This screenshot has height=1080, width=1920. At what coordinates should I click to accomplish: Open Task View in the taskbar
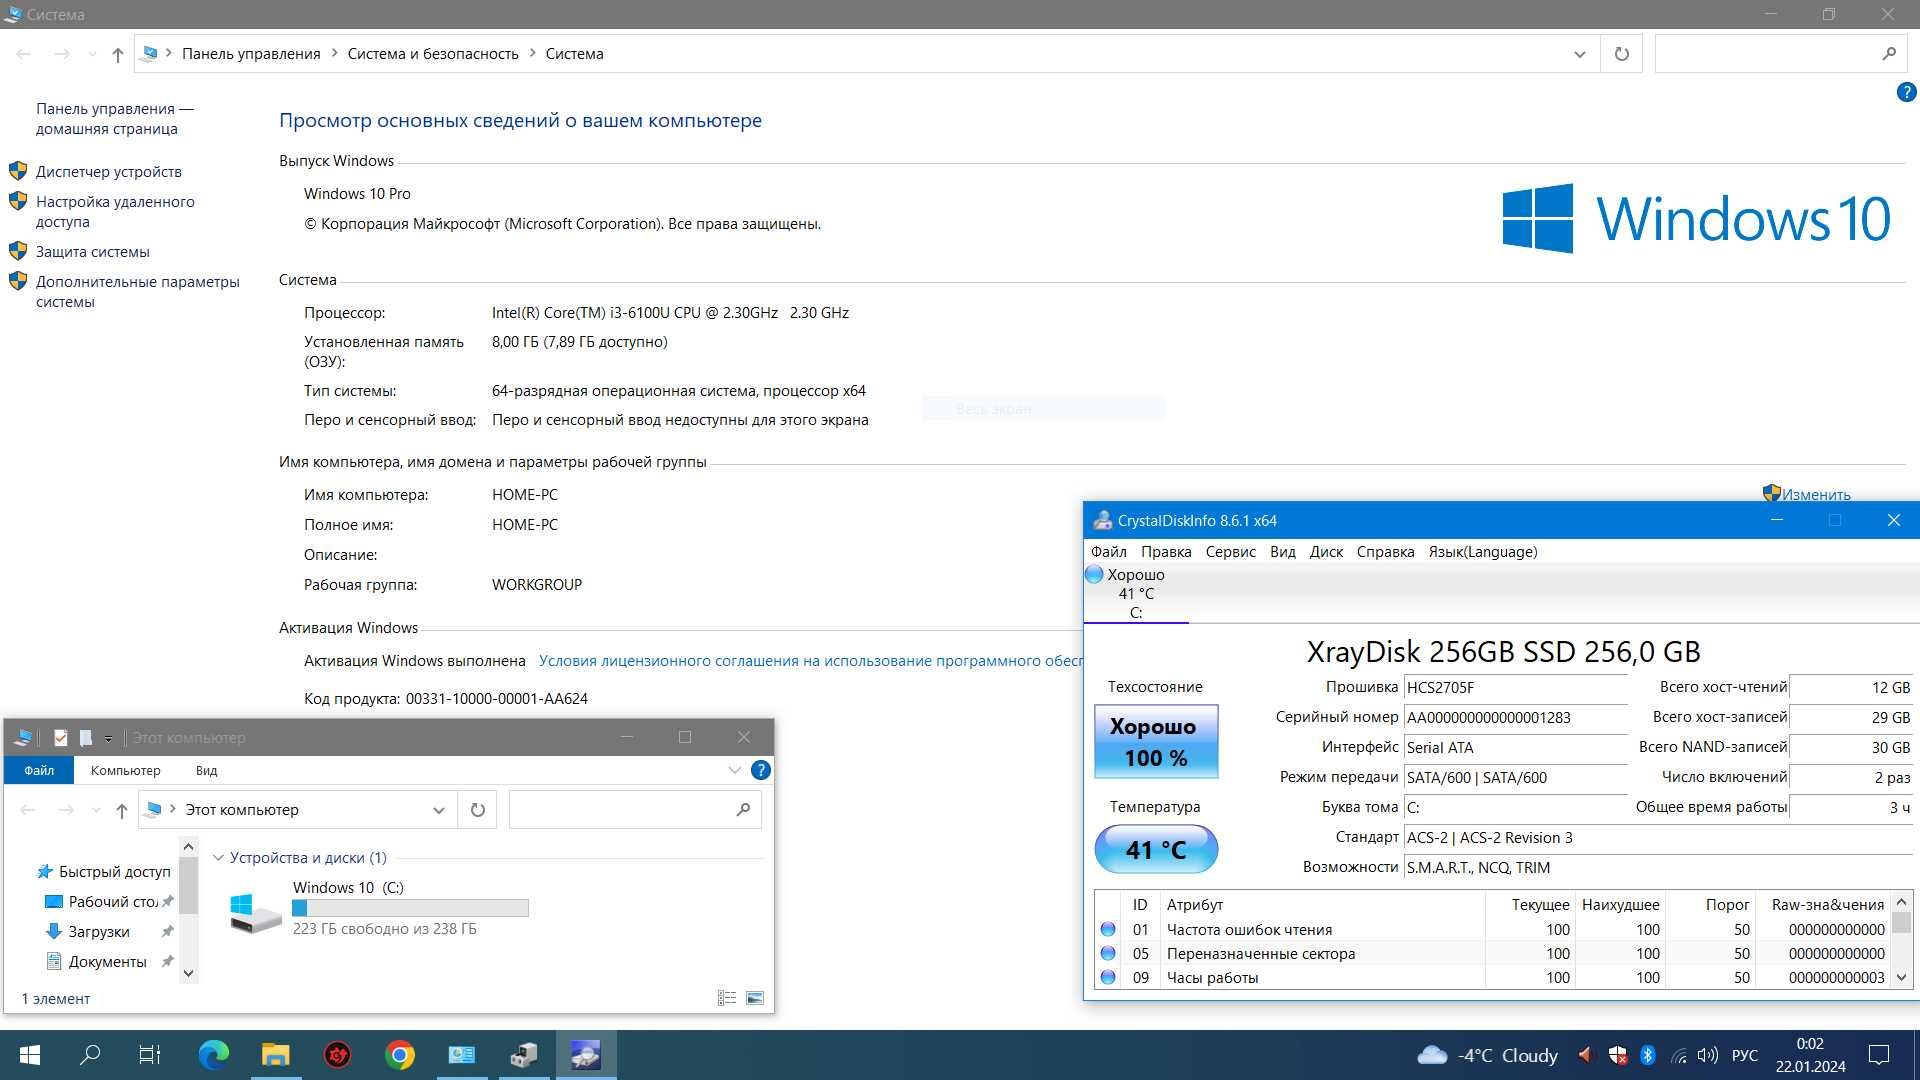(150, 1055)
